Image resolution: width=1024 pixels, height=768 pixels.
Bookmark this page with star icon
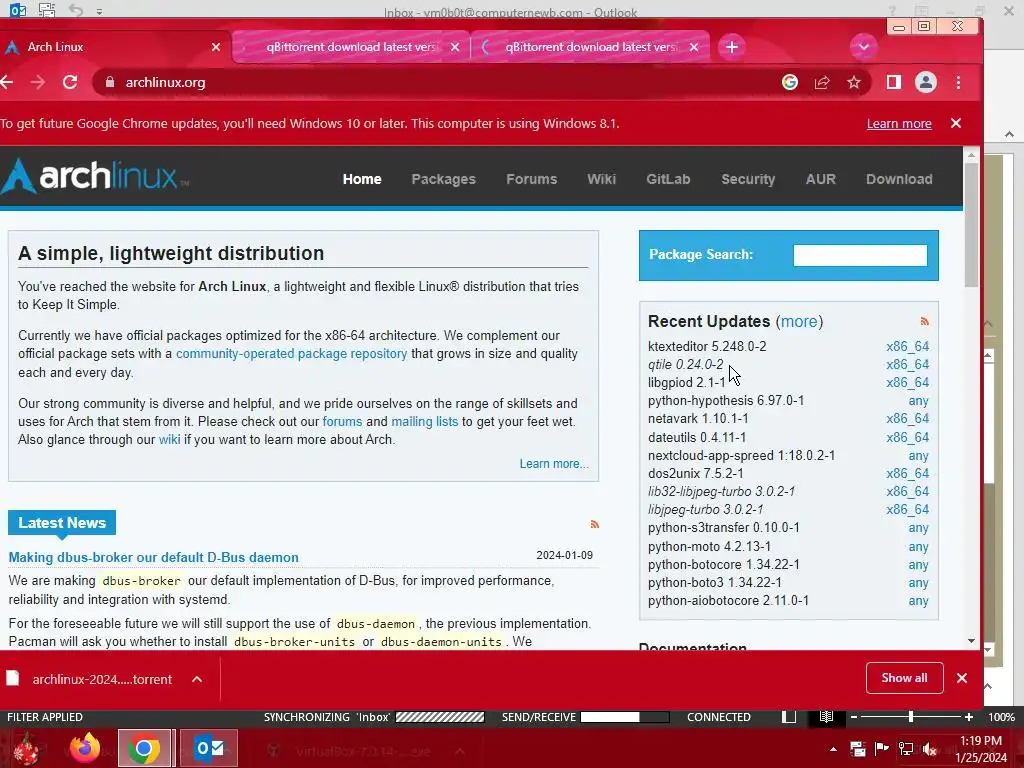pyautogui.click(x=854, y=82)
